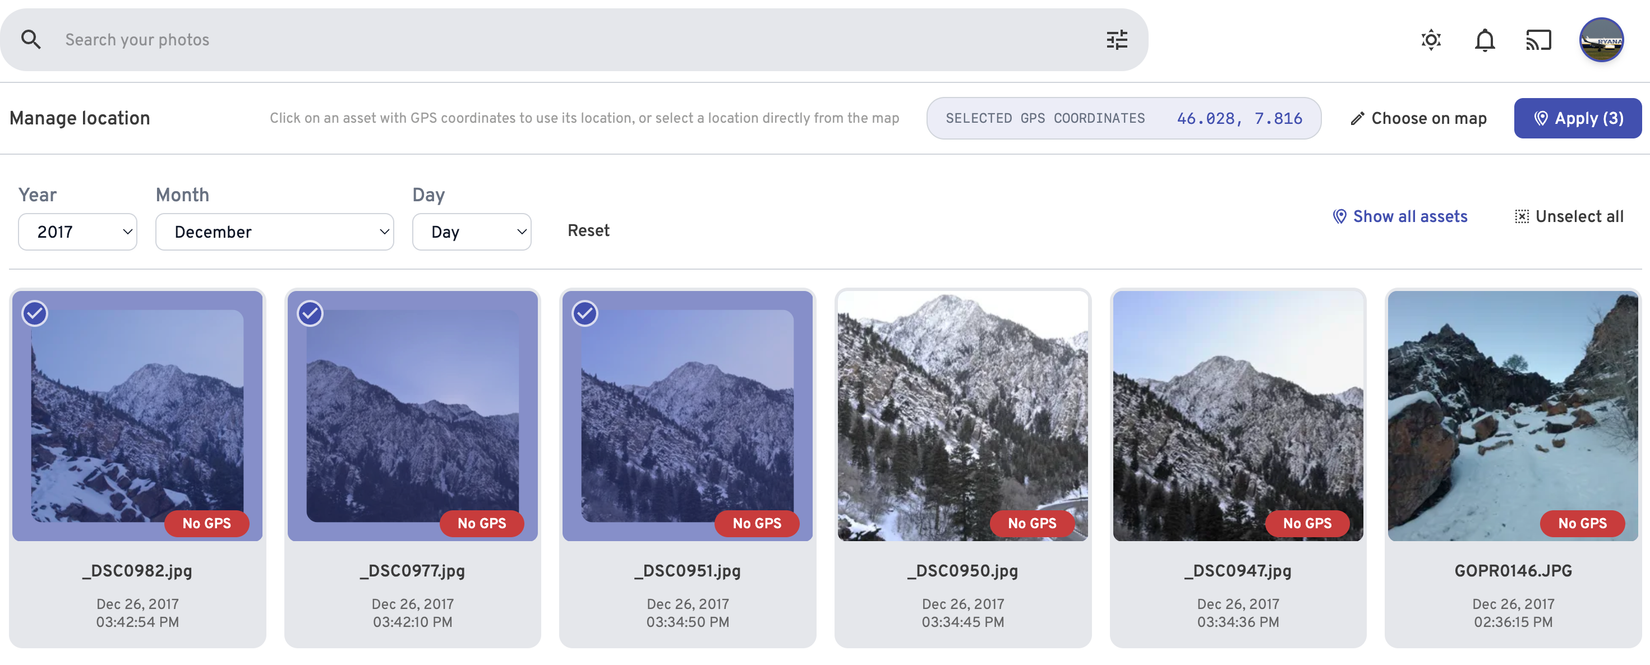Click the search magnifier icon

(x=30, y=39)
